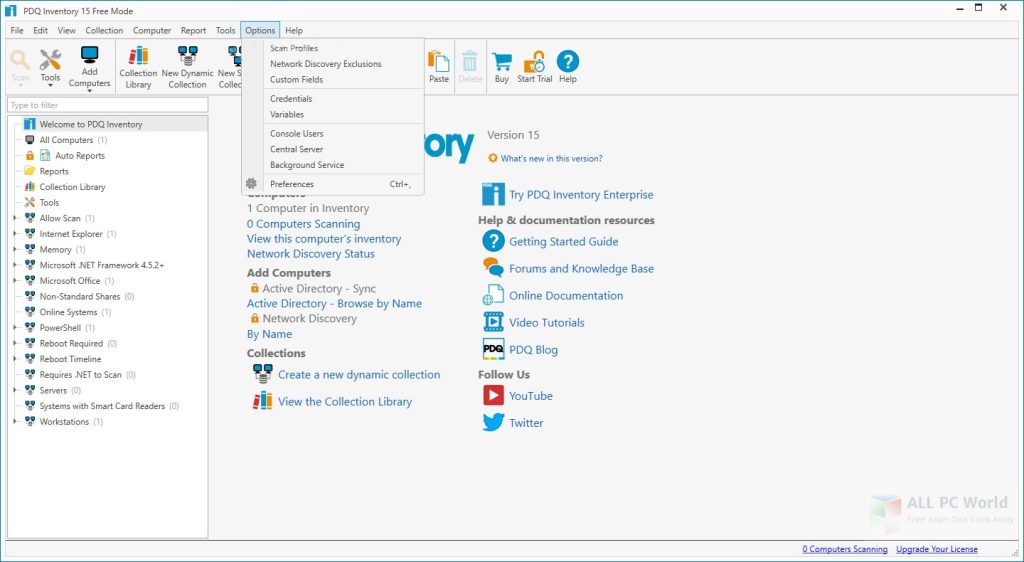This screenshot has height=562, width=1024.
Task: Click the Forums speech bubbles icon
Action: (493, 268)
